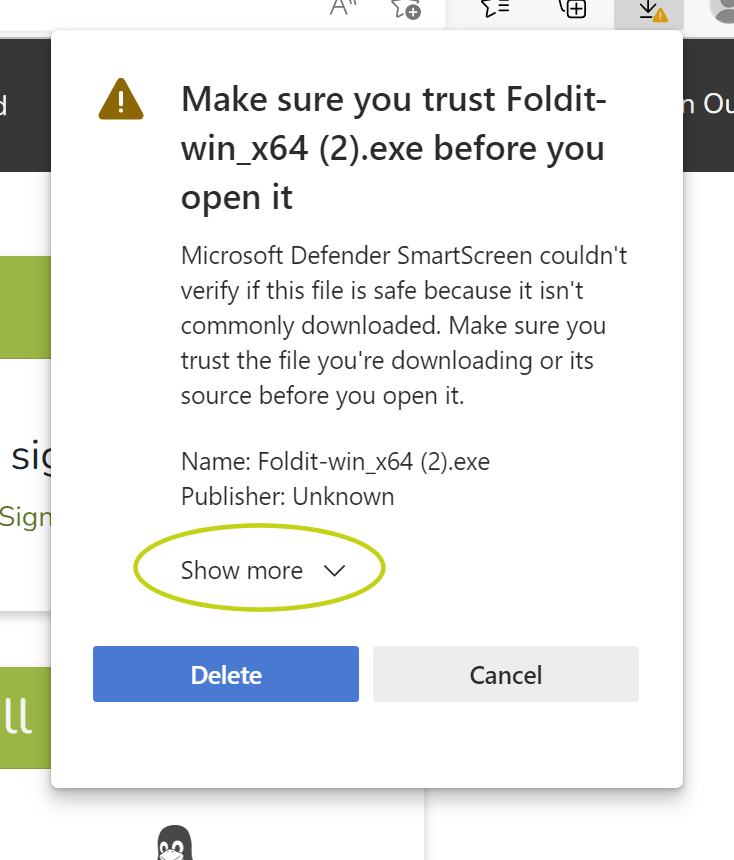The width and height of the screenshot is (734, 860).
Task: Click the green Sign link at left
Action: [25, 516]
